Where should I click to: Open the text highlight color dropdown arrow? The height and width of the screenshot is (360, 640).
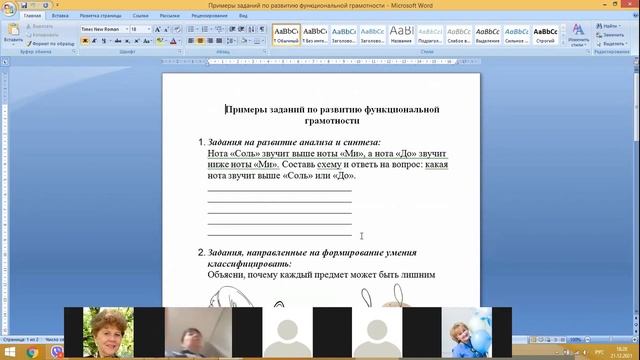[166, 41]
